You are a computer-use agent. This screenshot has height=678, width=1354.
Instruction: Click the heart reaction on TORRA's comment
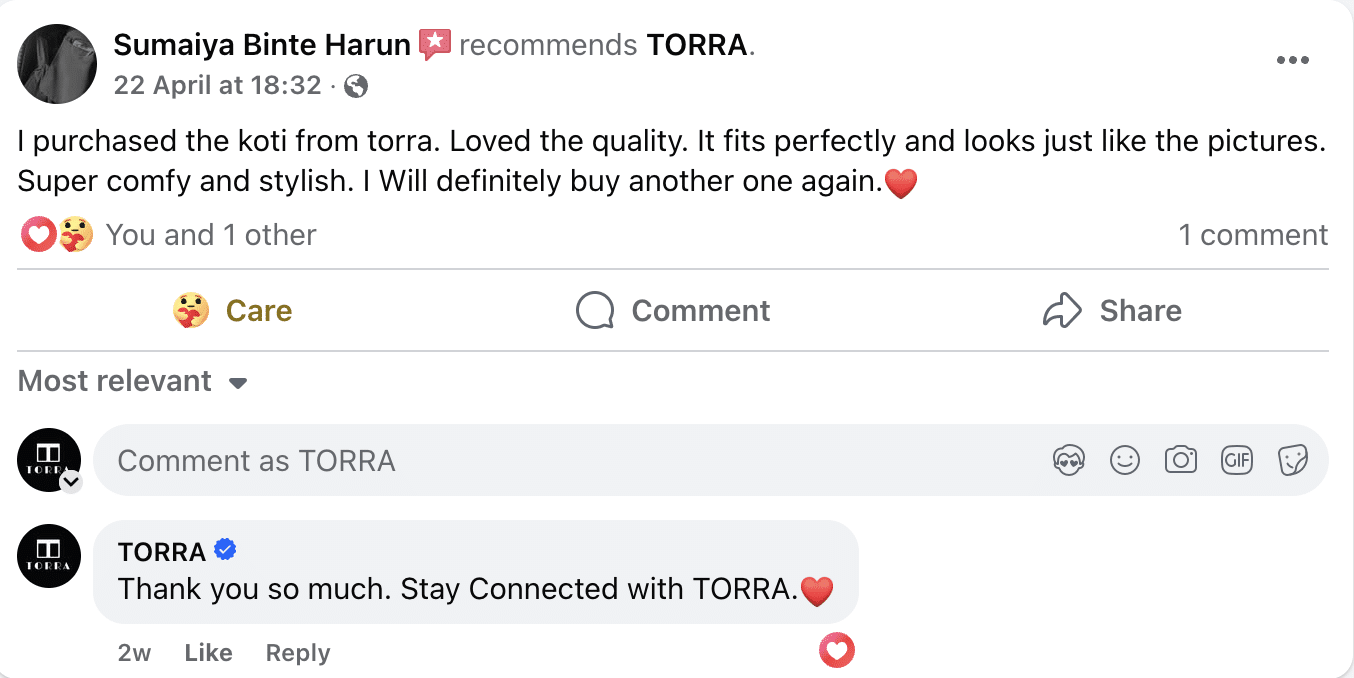coord(836,650)
